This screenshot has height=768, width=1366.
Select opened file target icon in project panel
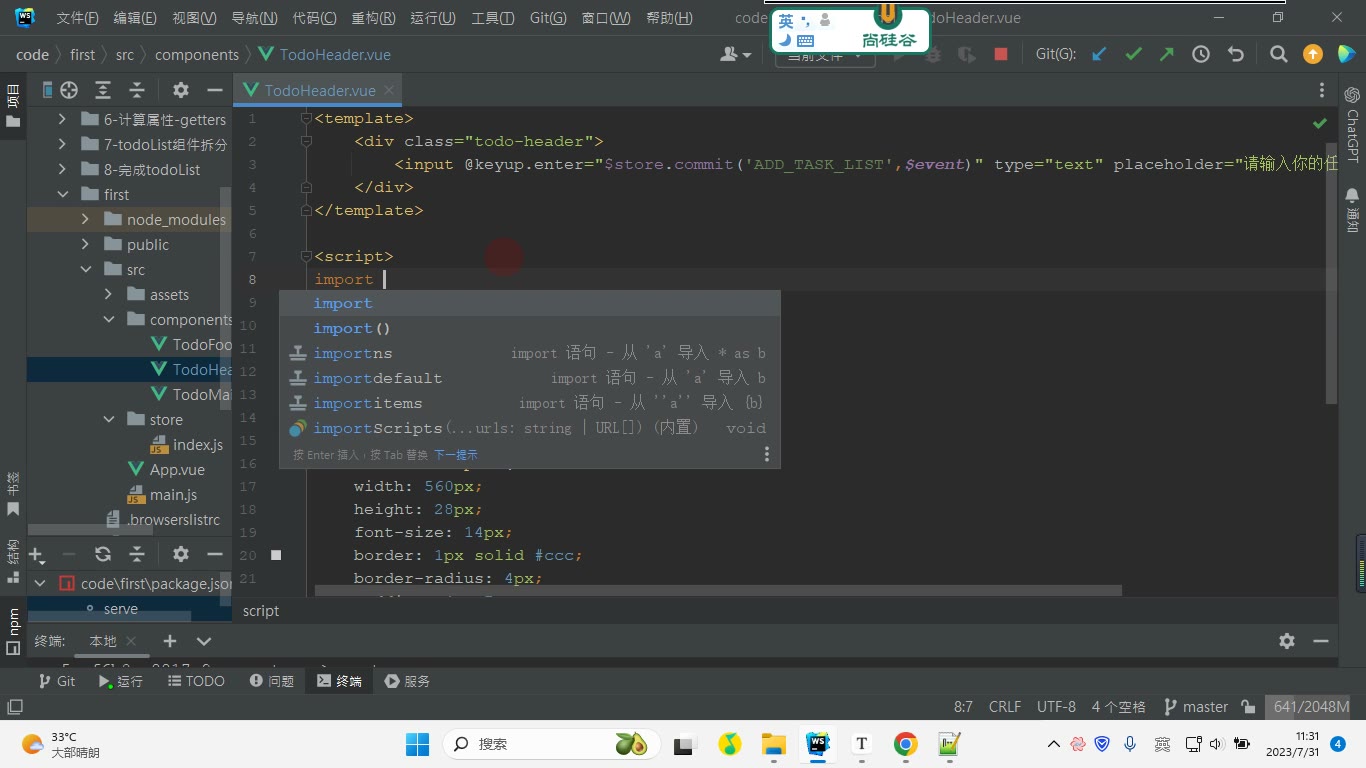coord(69,90)
